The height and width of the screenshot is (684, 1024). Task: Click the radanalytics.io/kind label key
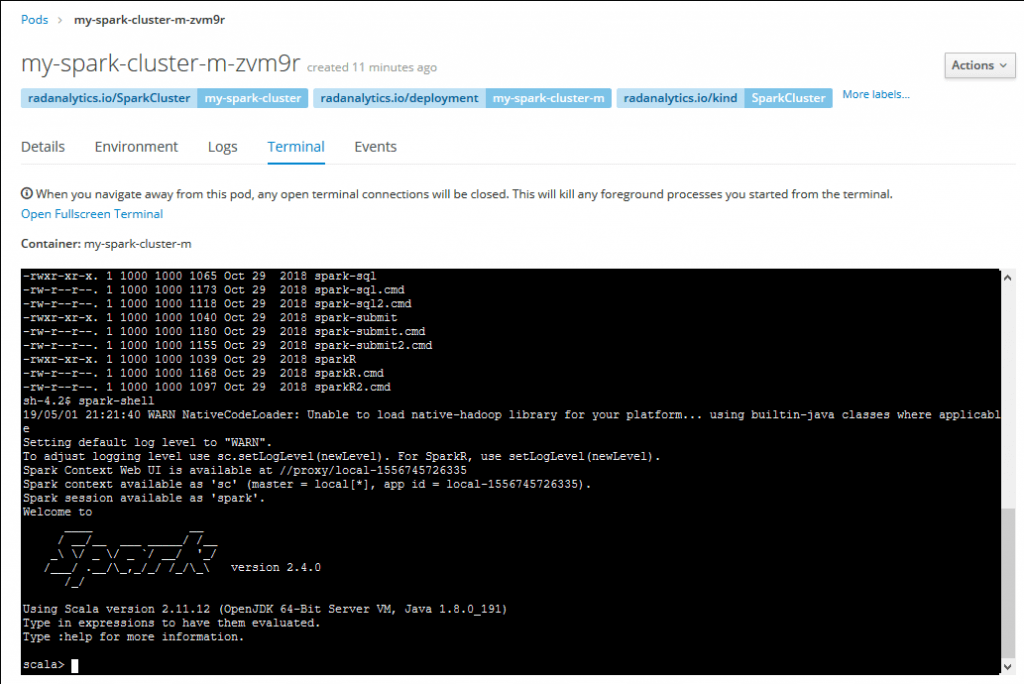680,98
